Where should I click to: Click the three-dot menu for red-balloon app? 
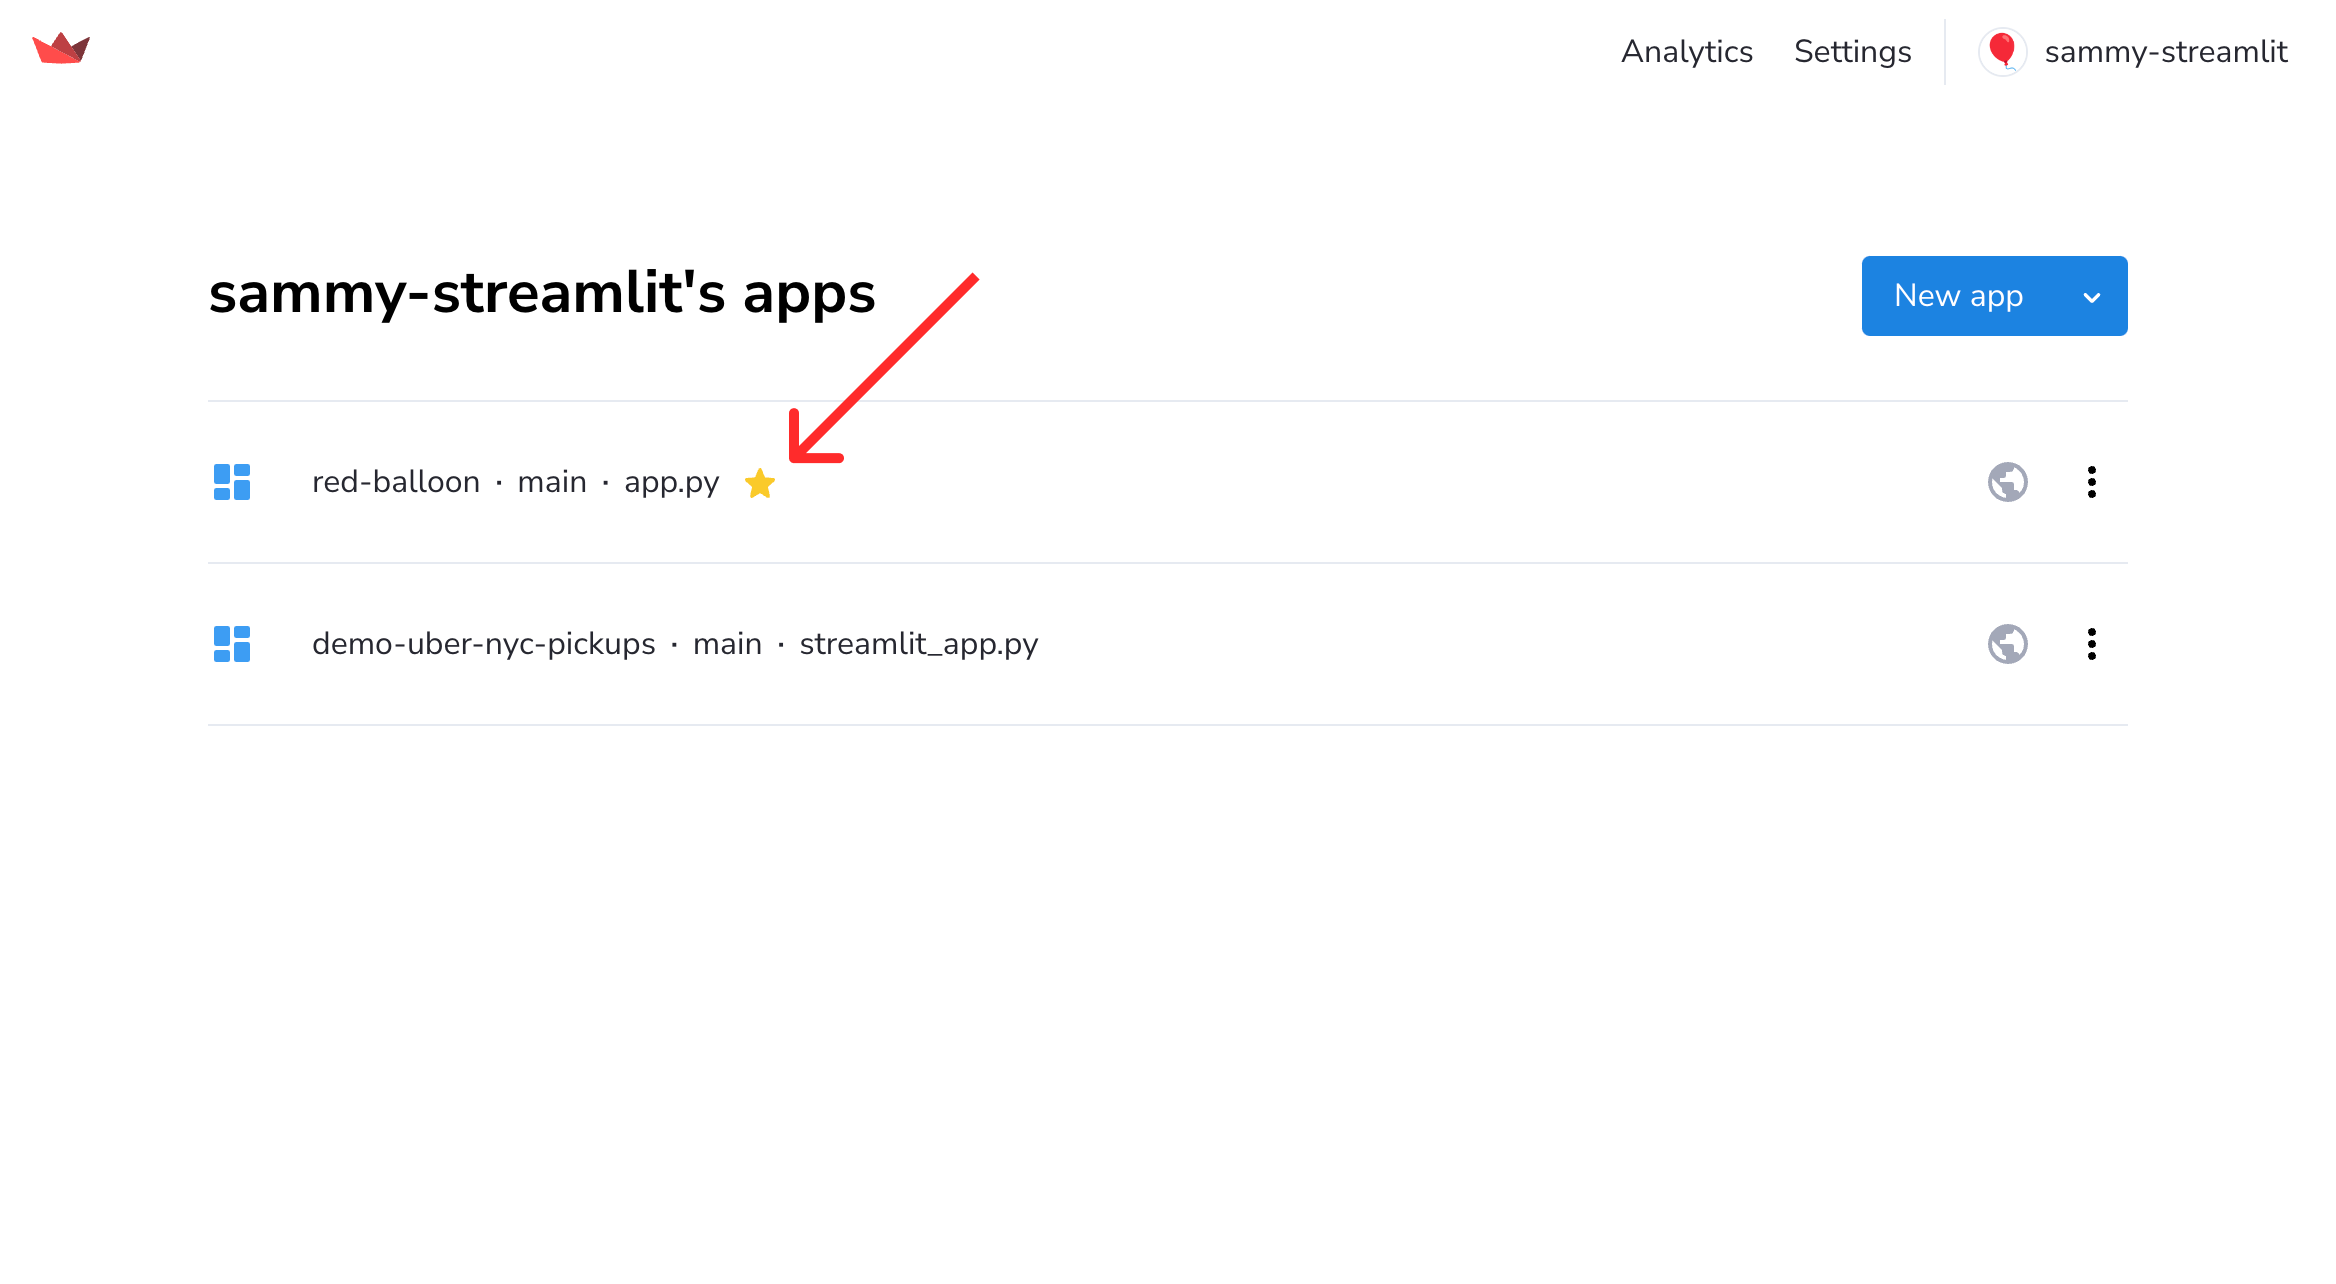click(x=2089, y=481)
